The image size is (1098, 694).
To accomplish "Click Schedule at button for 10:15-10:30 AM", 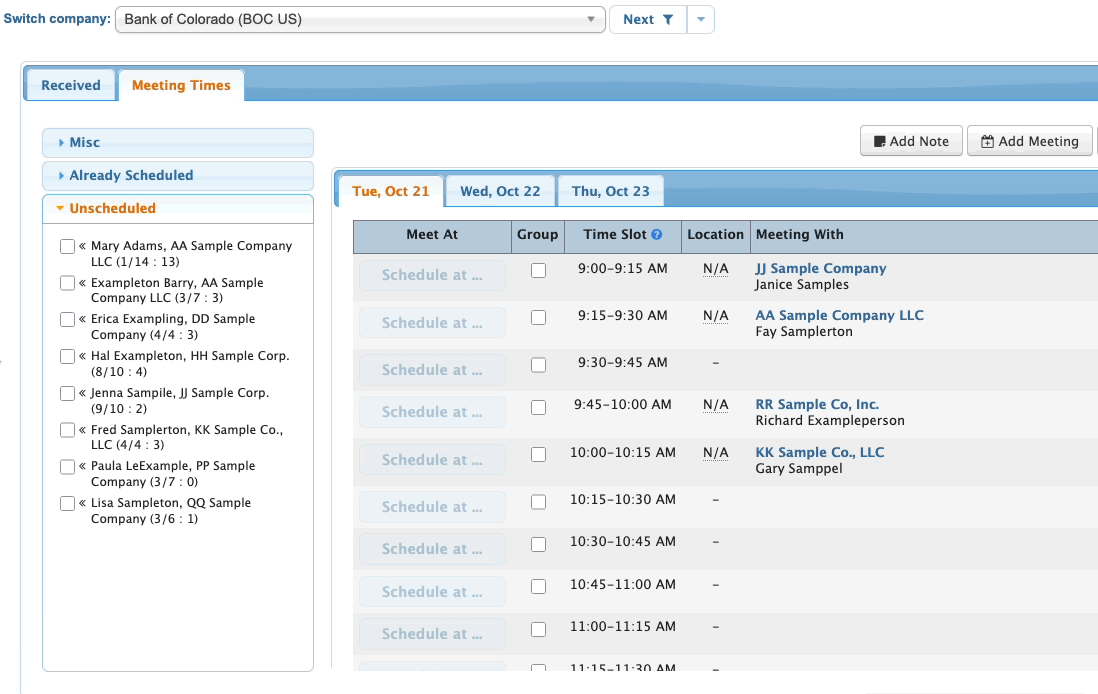I will [x=432, y=507].
